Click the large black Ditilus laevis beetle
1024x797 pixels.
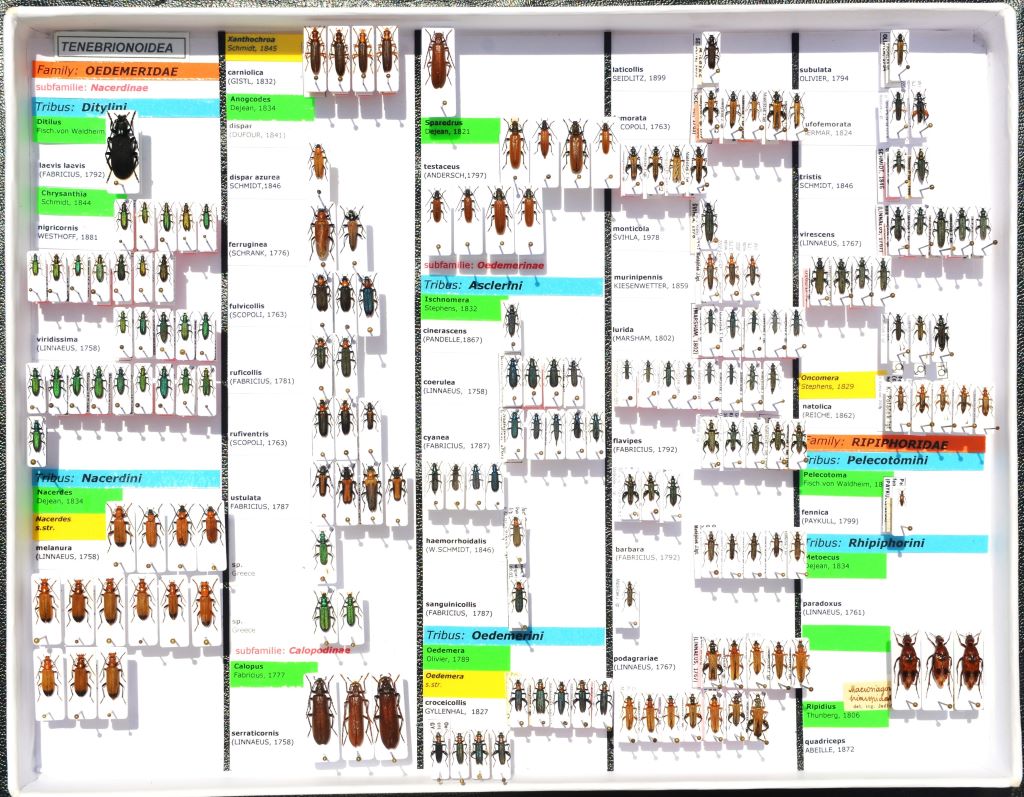122,148
